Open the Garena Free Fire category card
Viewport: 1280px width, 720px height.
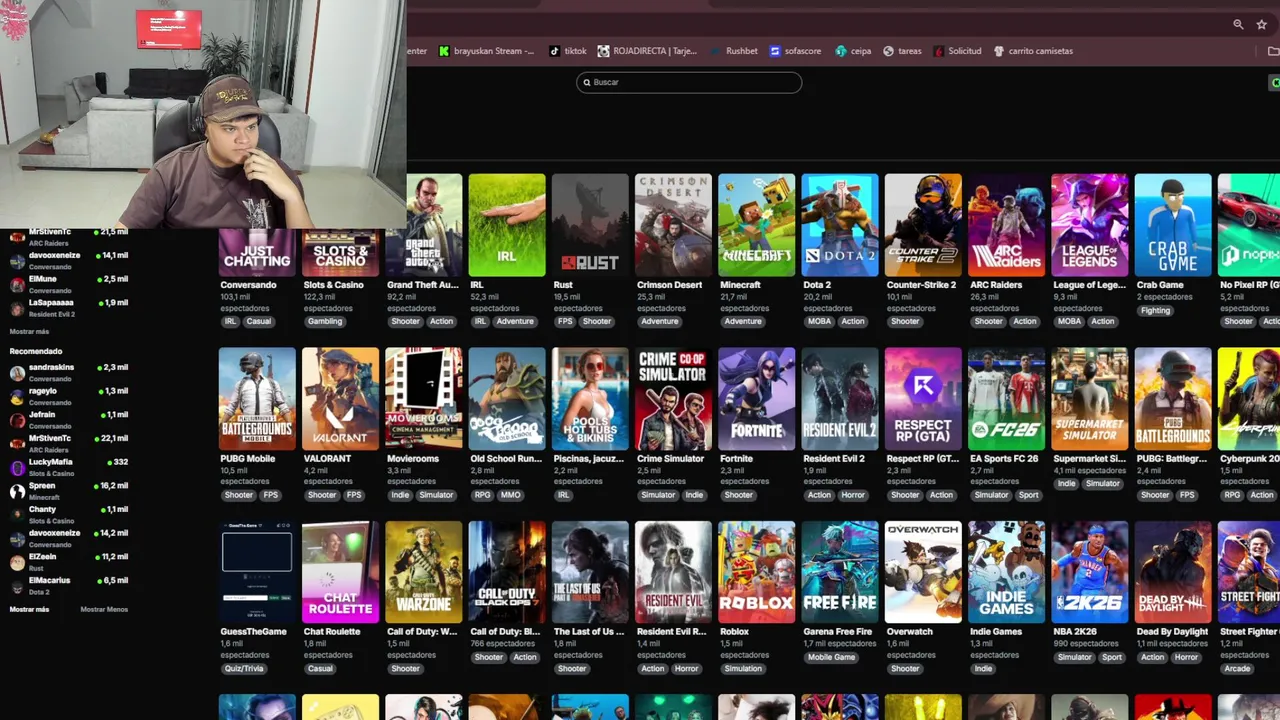click(840, 572)
